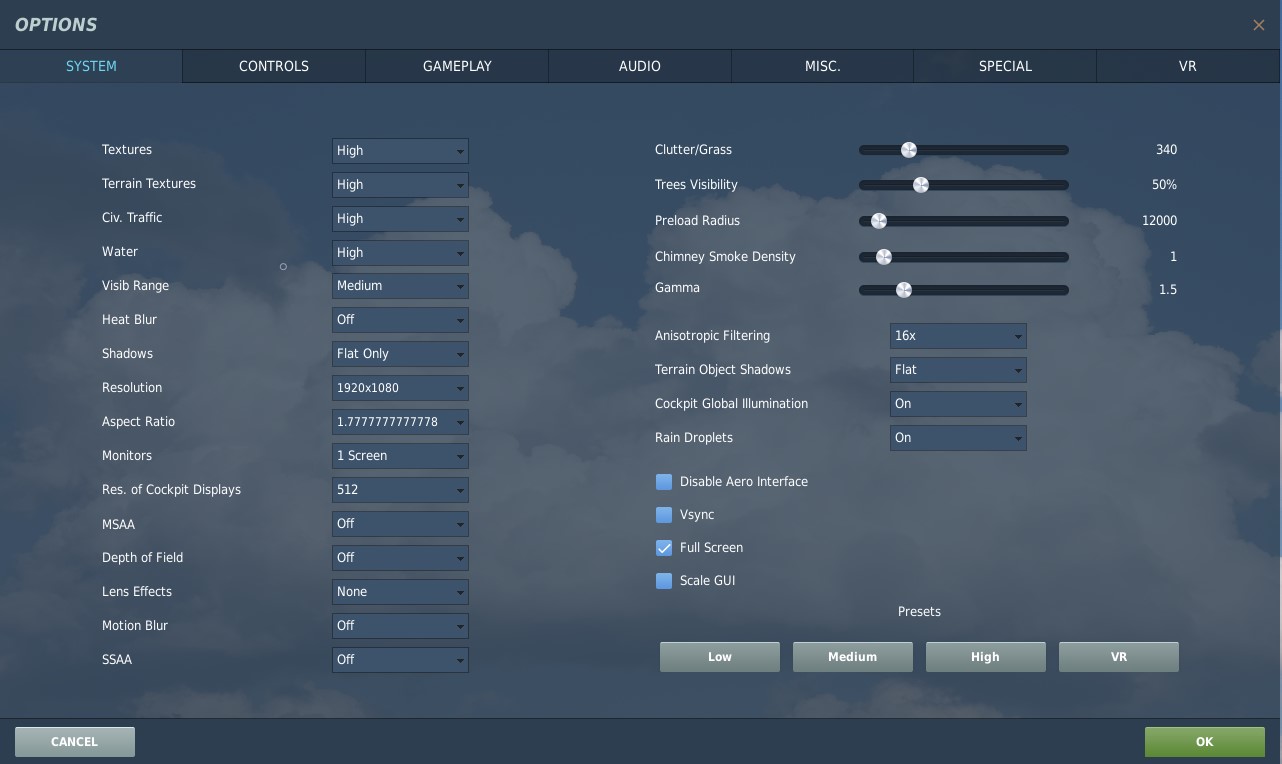
Task: Expand the Heat Blur dropdown
Action: tap(400, 320)
